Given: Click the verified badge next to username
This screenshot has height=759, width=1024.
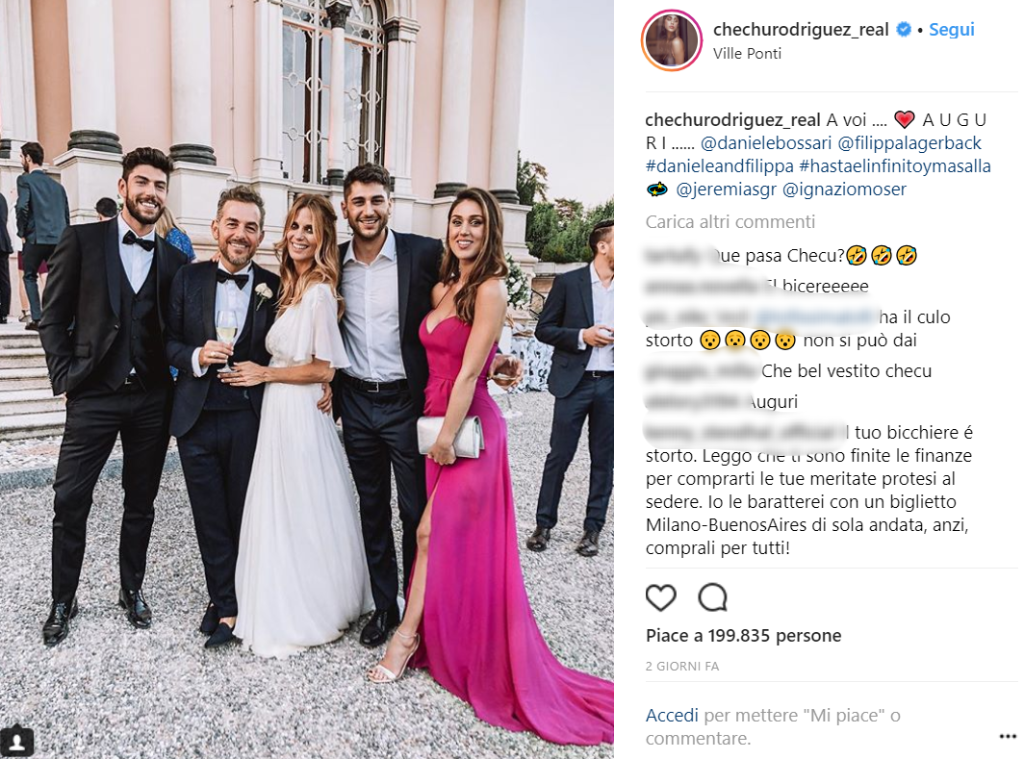Looking at the screenshot, I should point(903,29).
